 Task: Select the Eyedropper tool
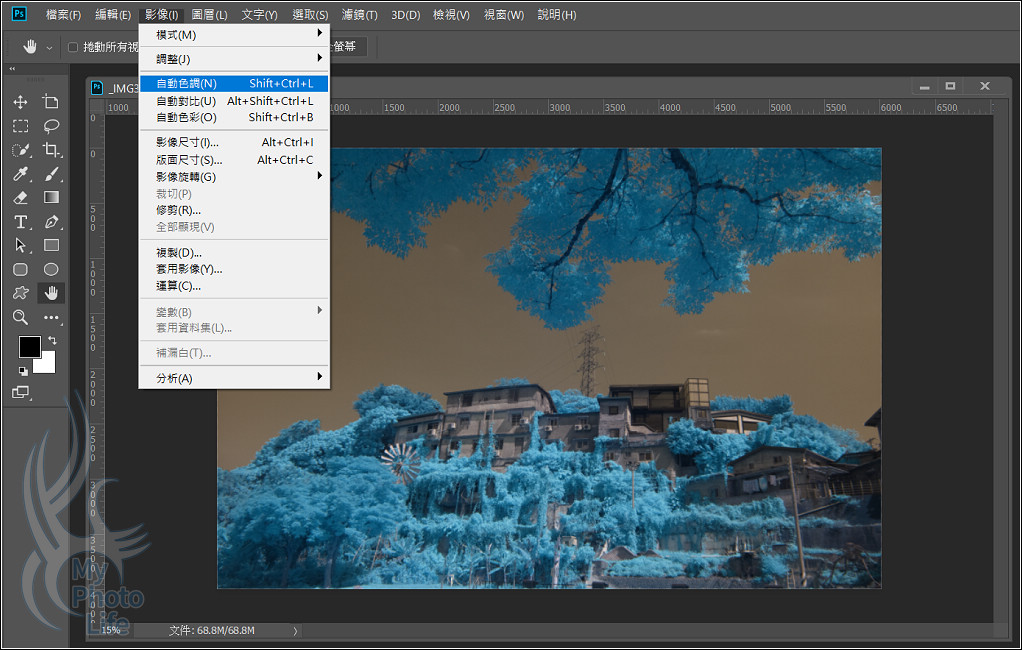point(20,174)
